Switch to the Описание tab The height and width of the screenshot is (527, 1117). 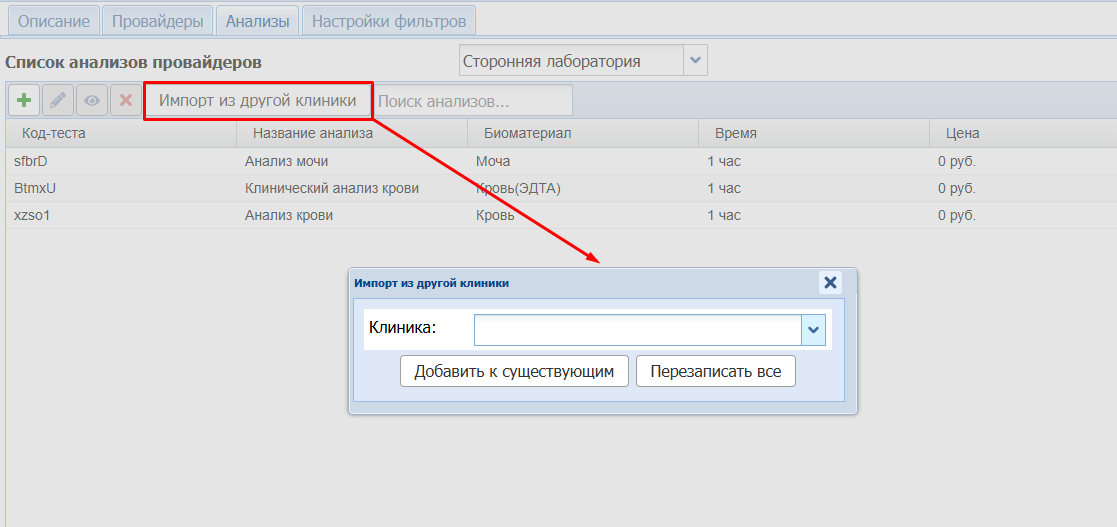coord(54,21)
